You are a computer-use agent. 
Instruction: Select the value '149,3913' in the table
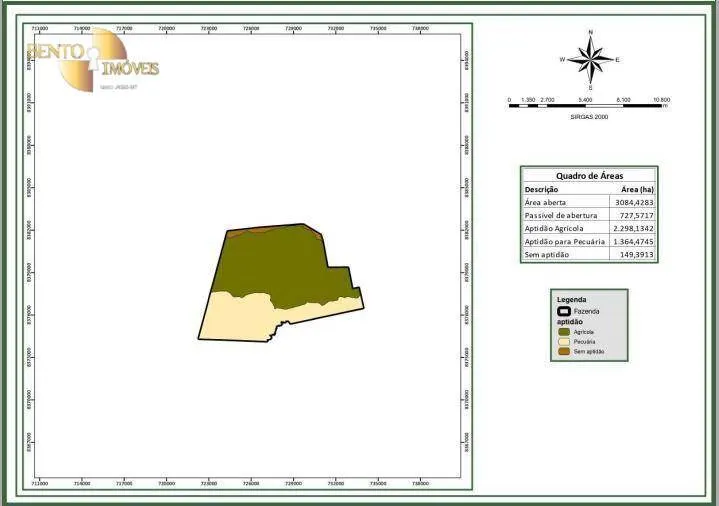tap(636, 255)
